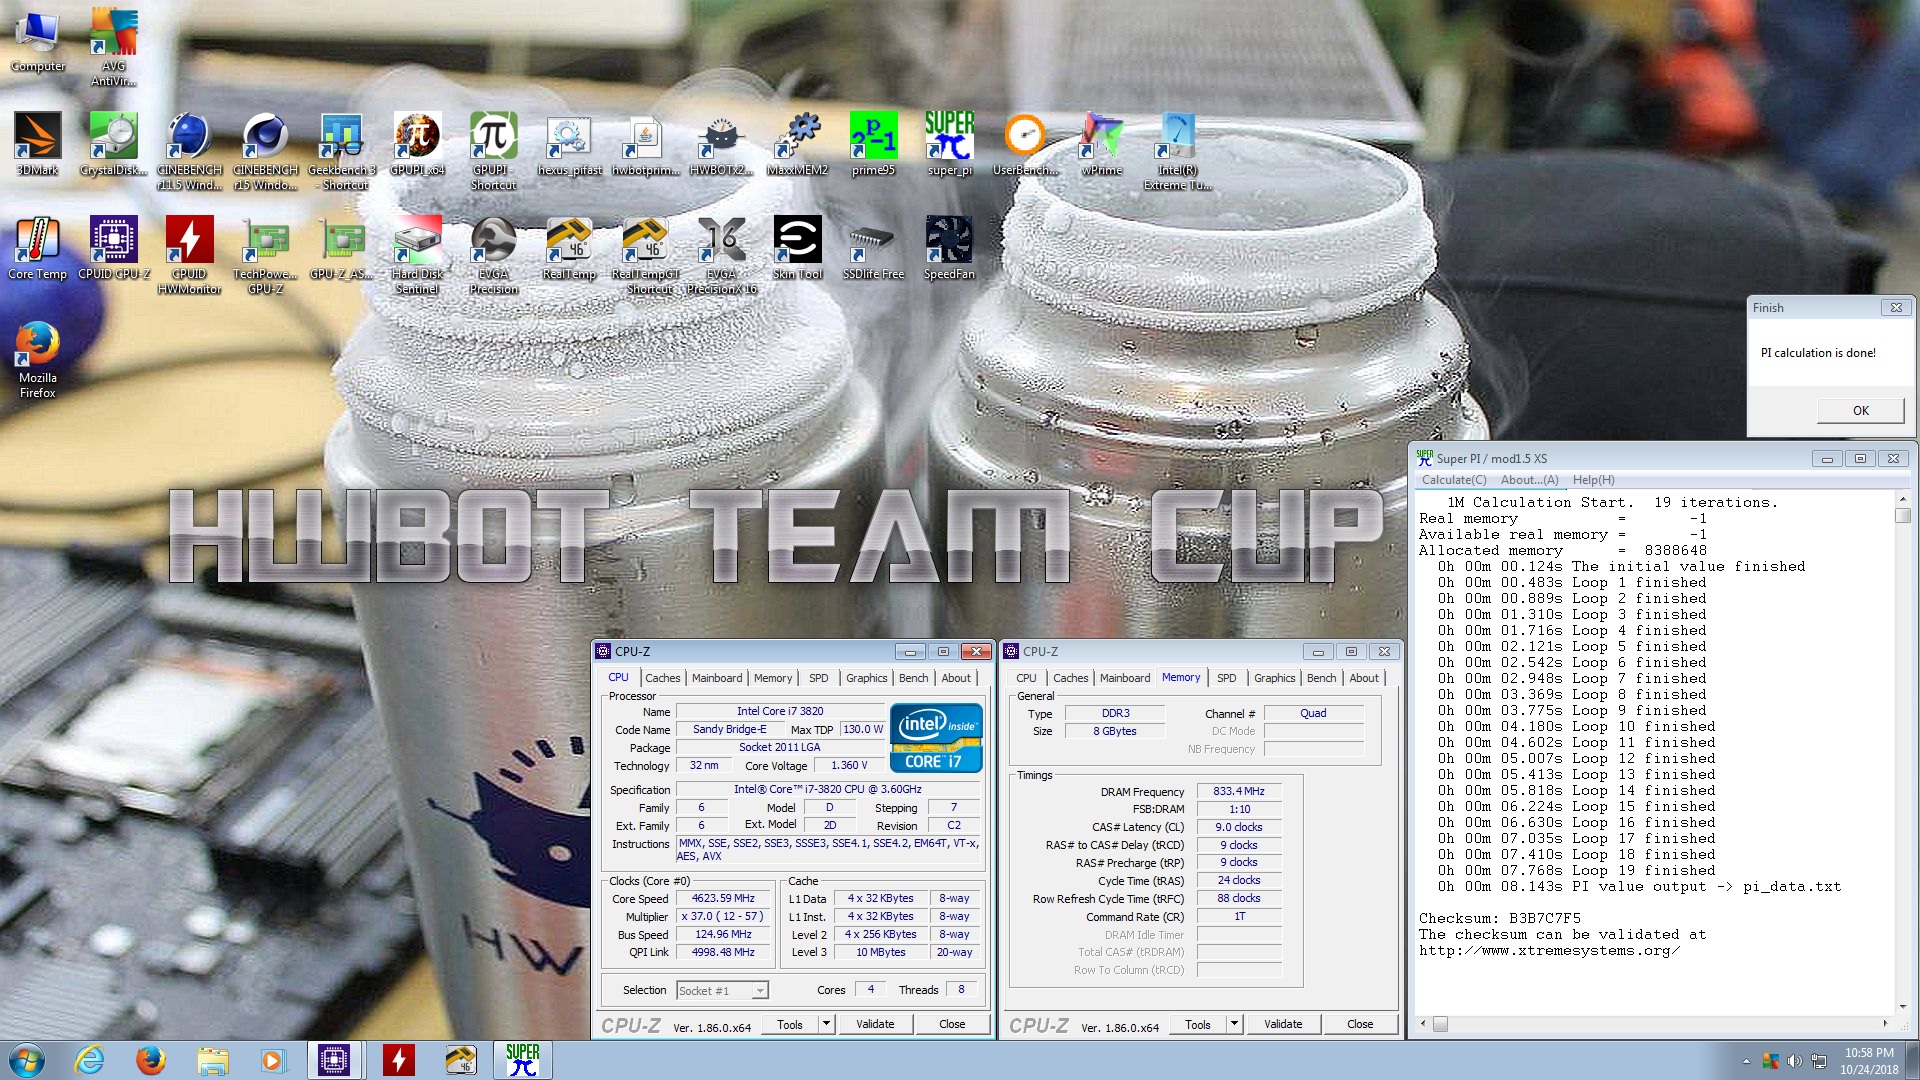Click OK in Finish dialog

1860,410
